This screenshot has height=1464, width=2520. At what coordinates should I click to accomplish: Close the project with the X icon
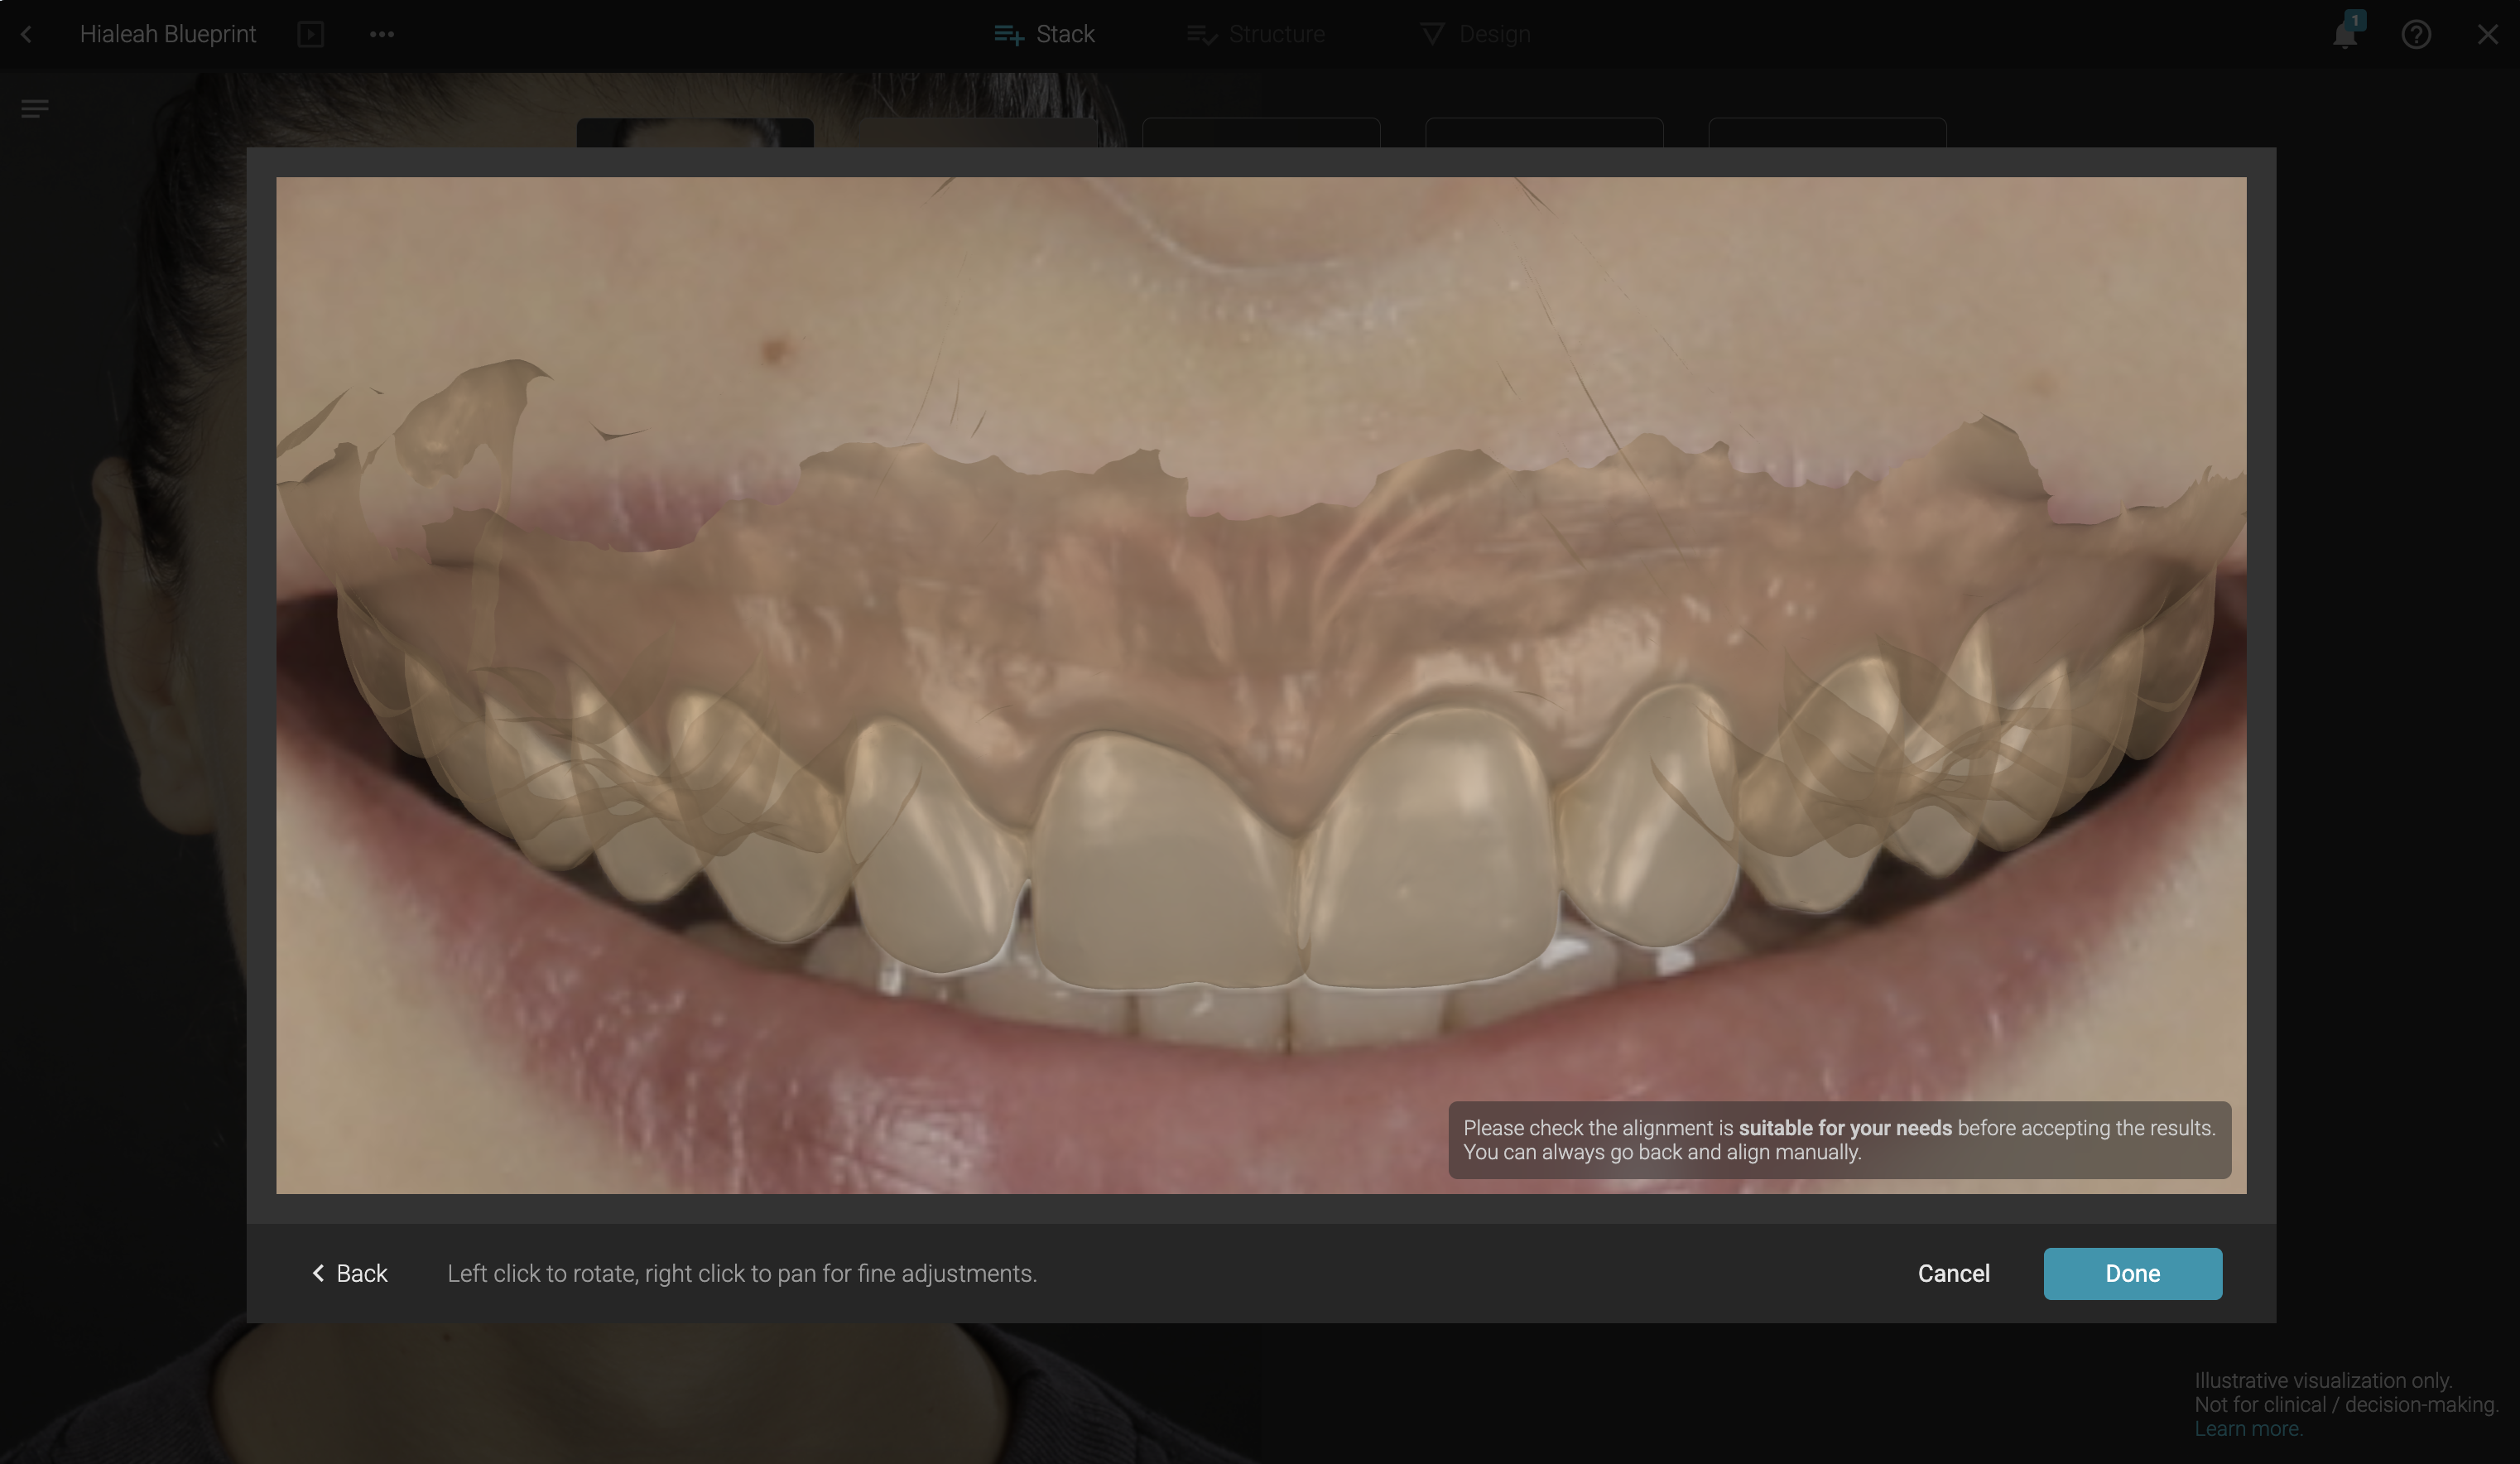point(2487,35)
